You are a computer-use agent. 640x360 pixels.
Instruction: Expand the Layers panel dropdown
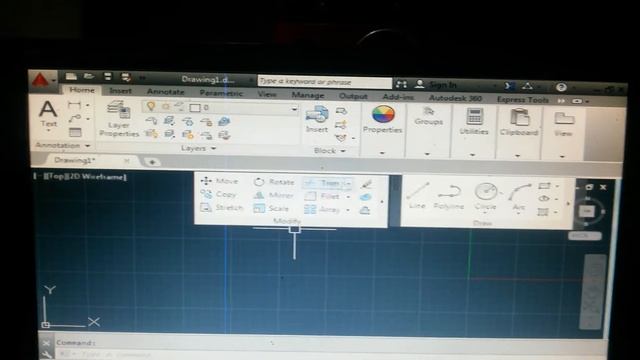(213, 149)
